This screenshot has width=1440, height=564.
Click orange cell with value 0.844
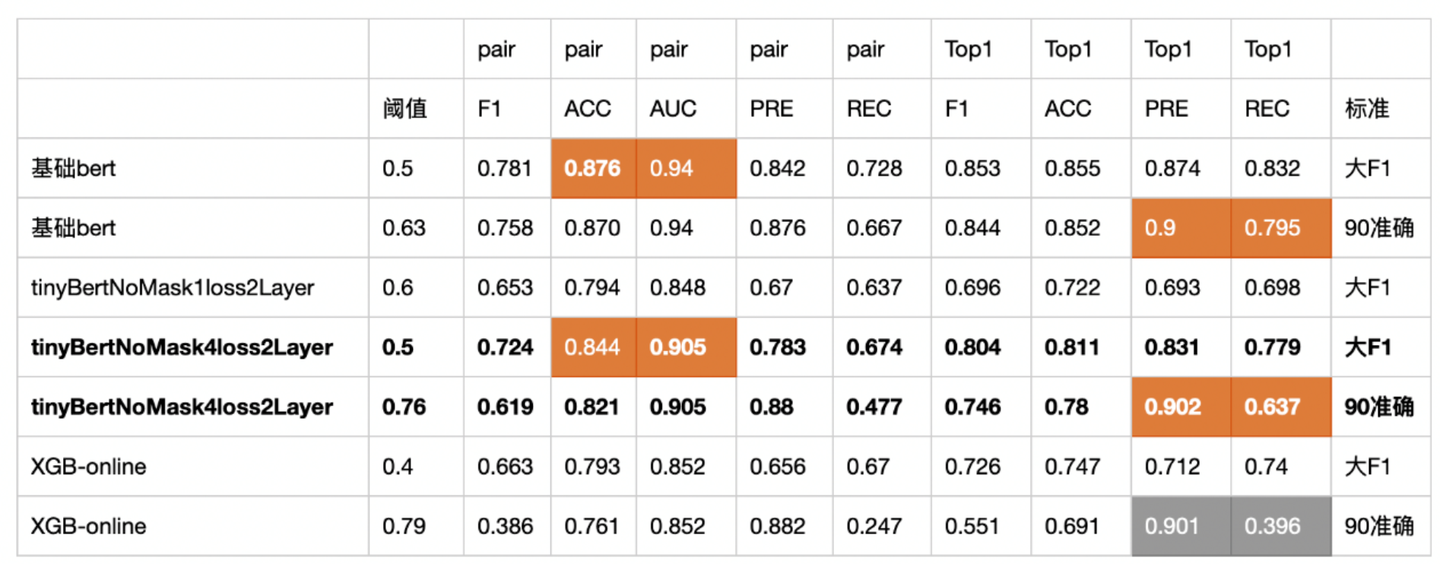[x=593, y=347]
